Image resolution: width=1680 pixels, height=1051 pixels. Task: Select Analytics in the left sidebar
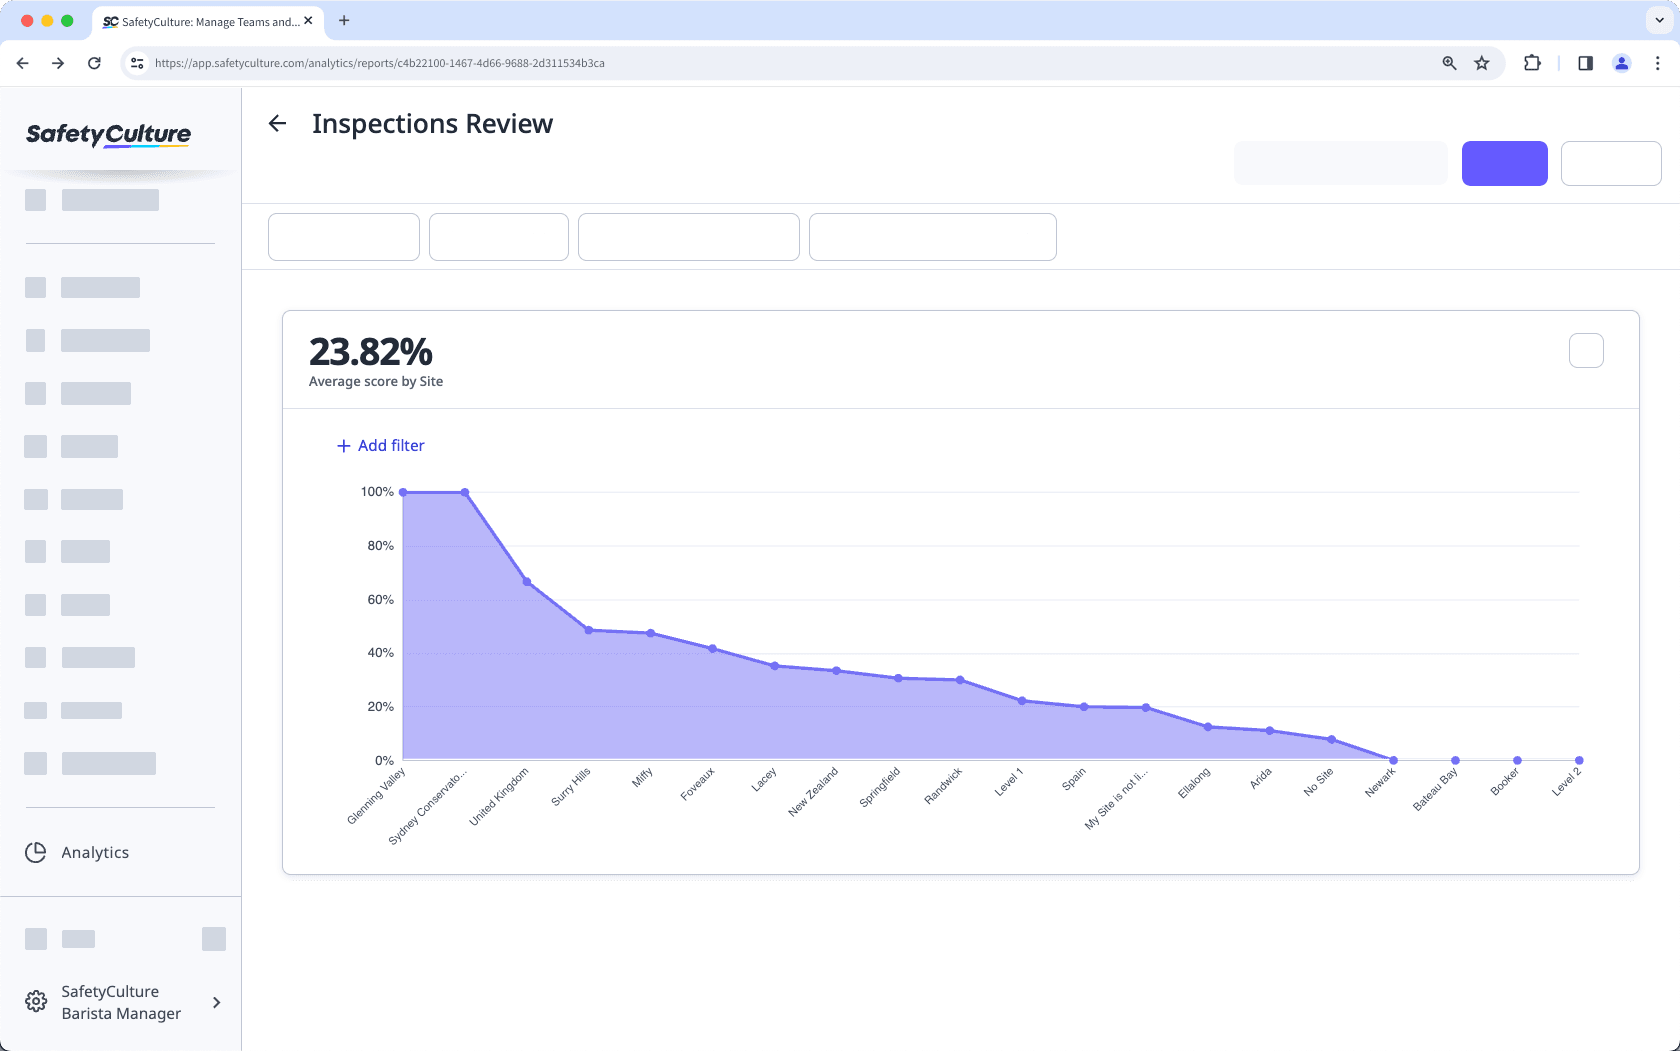[x=94, y=852]
